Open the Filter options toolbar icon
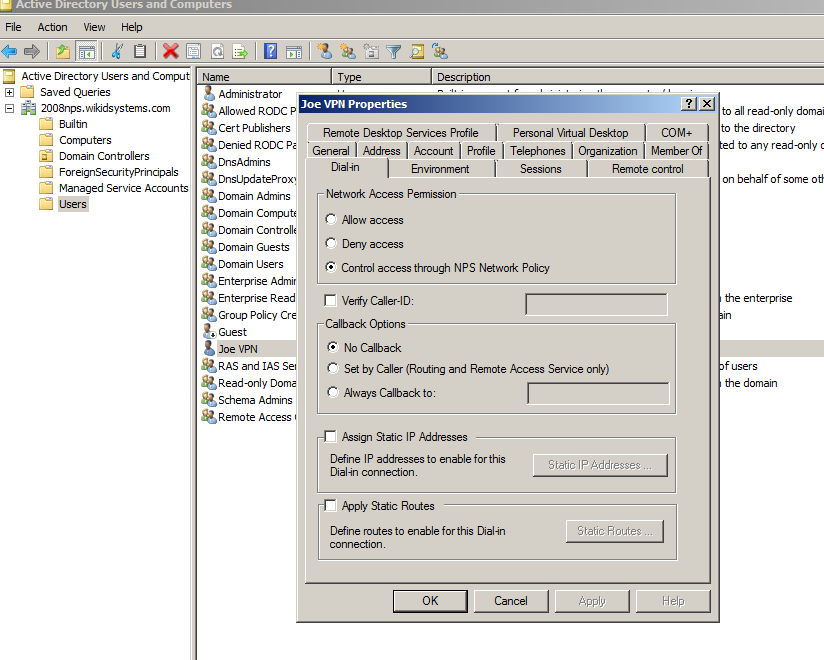This screenshot has width=824, height=660. [x=393, y=51]
